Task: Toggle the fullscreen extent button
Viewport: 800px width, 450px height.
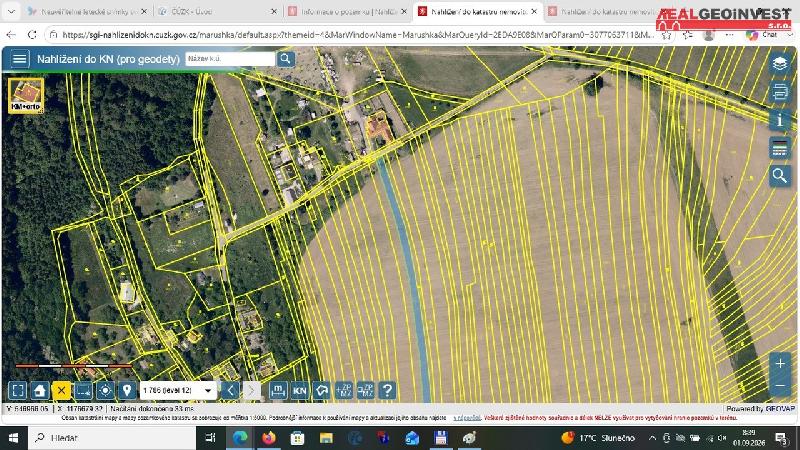Action: pyautogui.click(x=18, y=391)
